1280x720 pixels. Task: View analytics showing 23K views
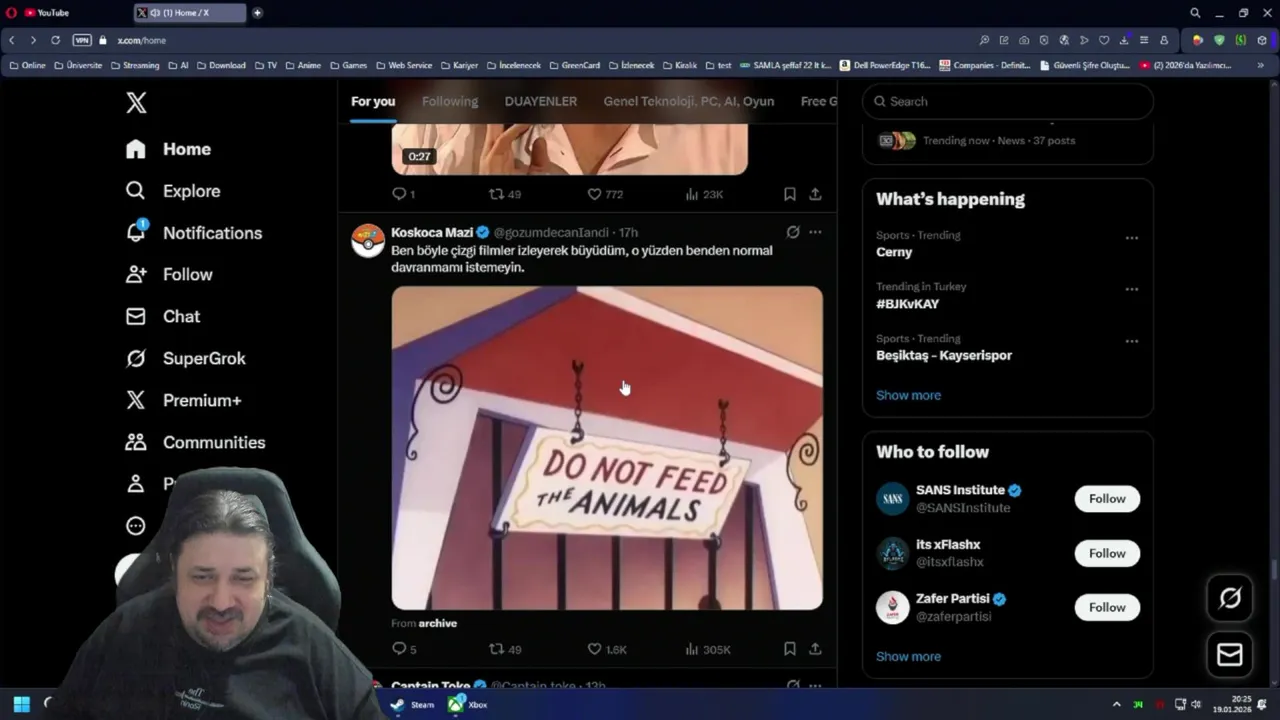[704, 194]
